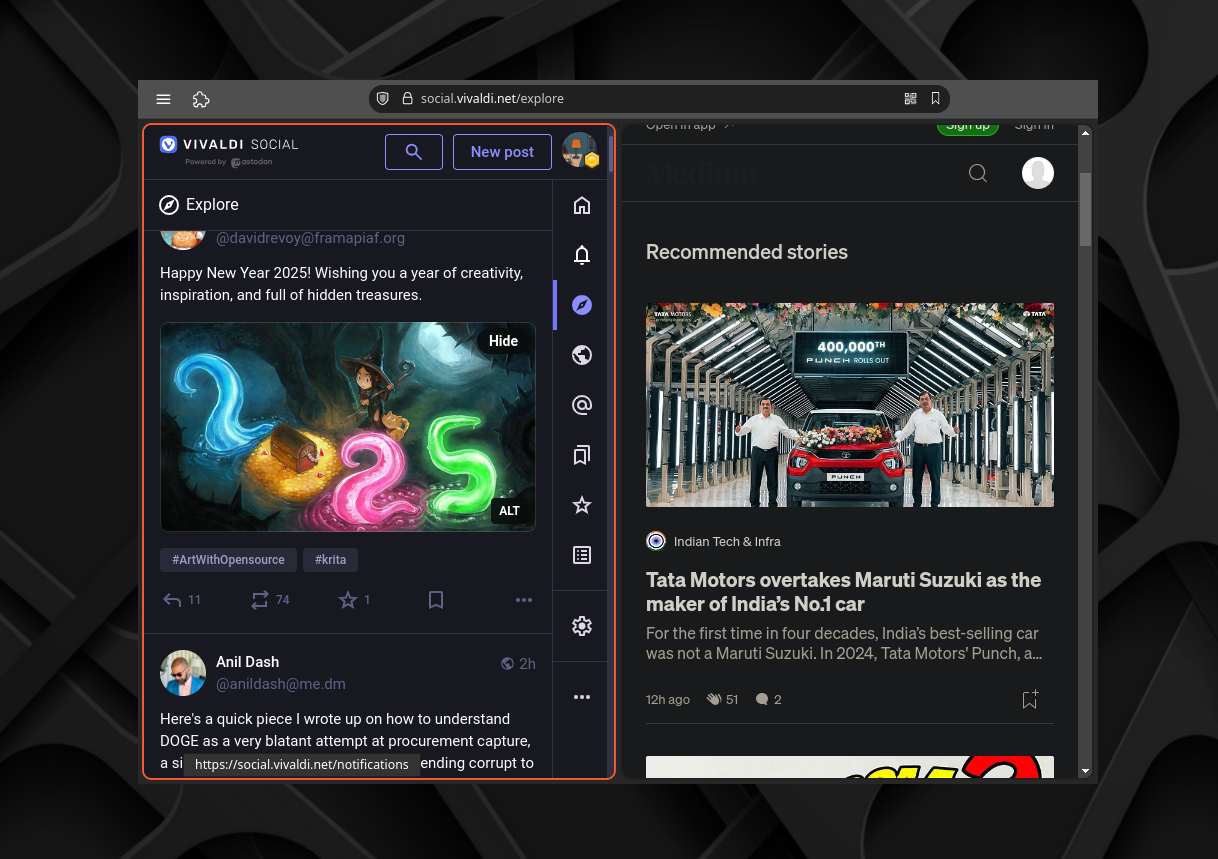Open Medium profile avatar menu

(x=1038, y=173)
